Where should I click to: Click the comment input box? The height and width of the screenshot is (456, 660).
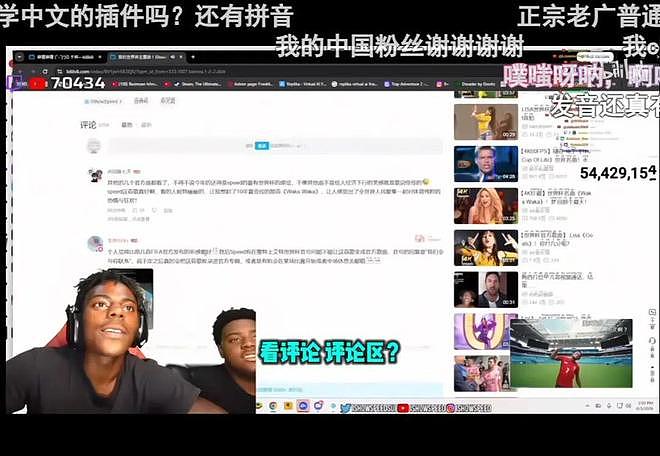pyautogui.click(x=275, y=146)
